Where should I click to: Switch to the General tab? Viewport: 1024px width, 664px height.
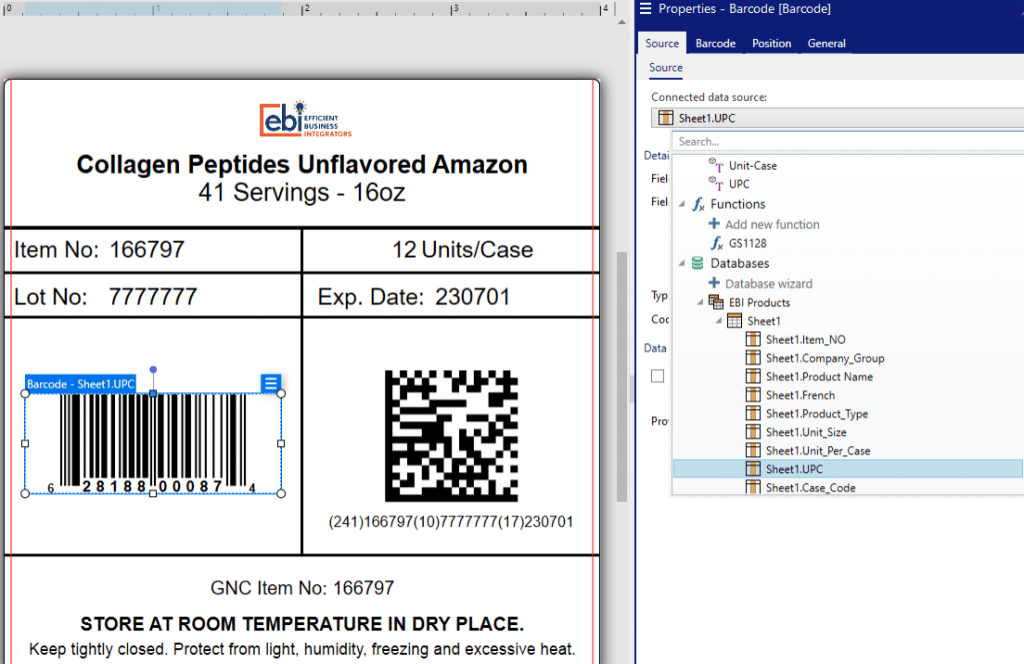[826, 43]
